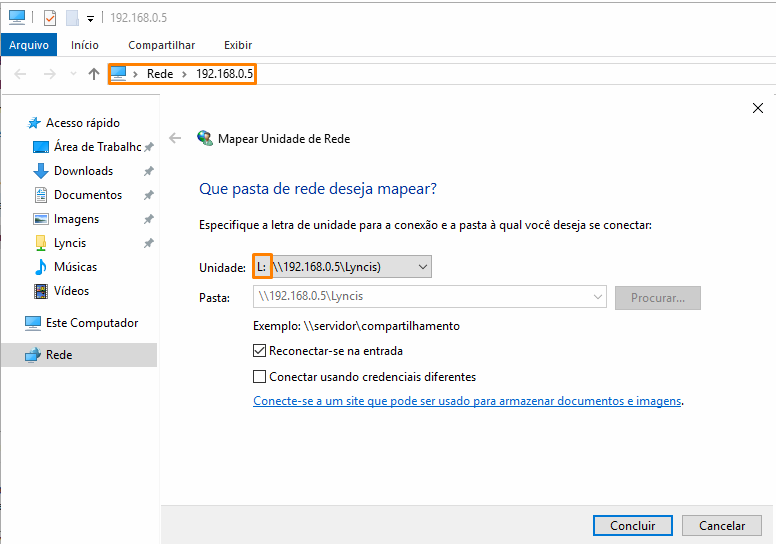Click the Cancelar button
Screen dimensions: 776x544
(722, 525)
